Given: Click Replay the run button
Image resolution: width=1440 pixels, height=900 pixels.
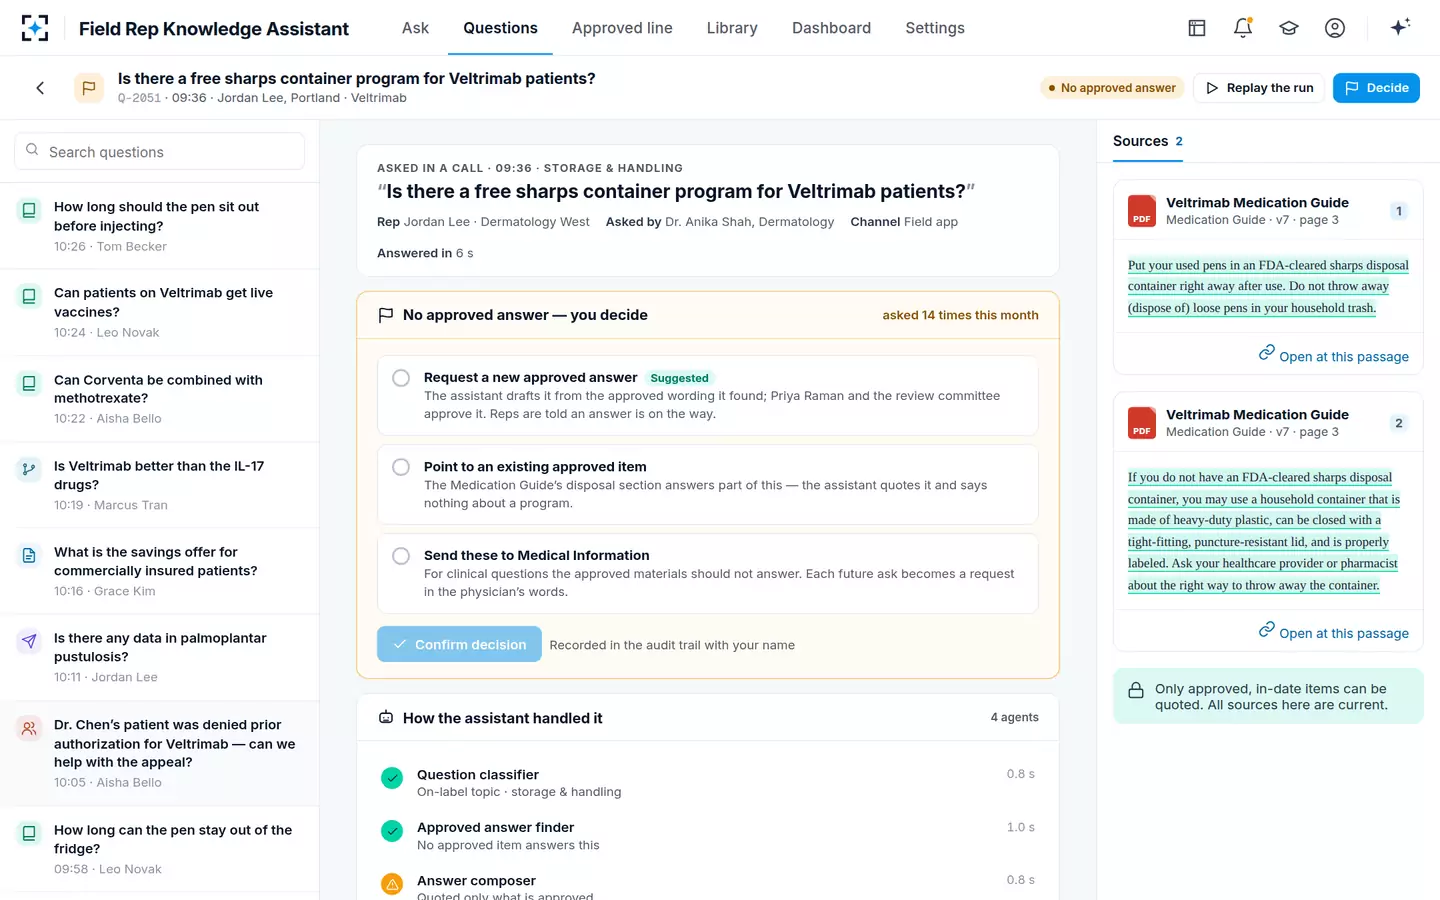Looking at the screenshot, I should click(1259, 88).
